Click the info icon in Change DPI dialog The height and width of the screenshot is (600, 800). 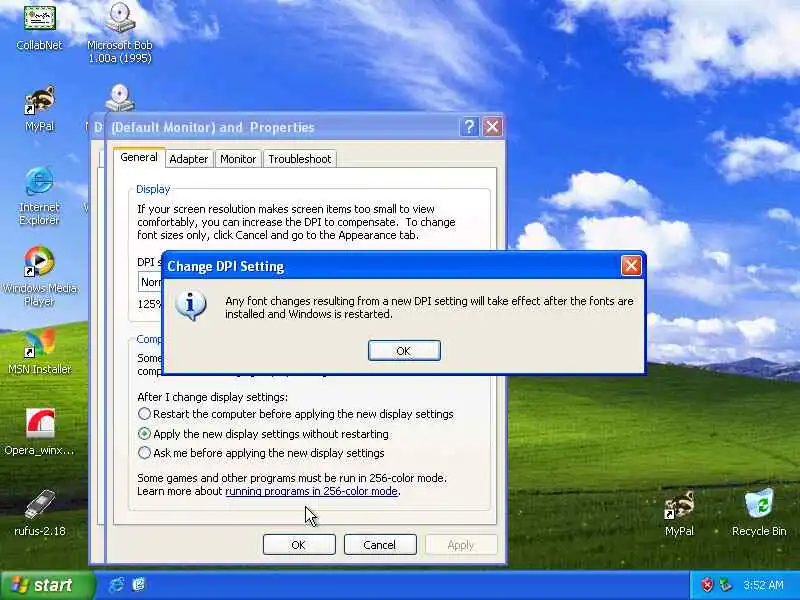tap(190, 305)
